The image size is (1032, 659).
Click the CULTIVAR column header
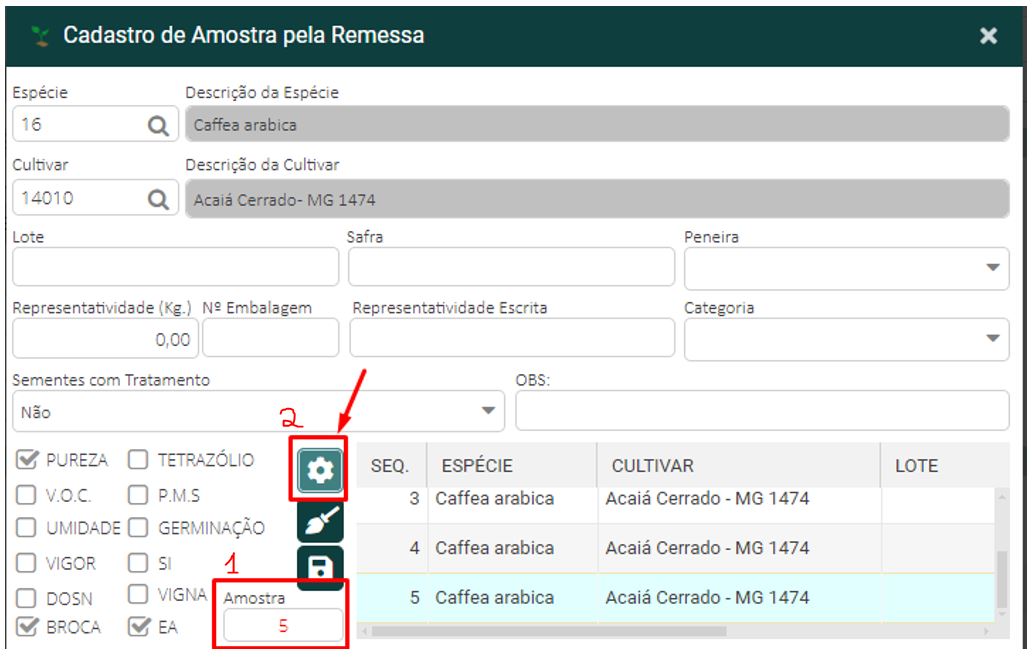[x=650, y=467]
